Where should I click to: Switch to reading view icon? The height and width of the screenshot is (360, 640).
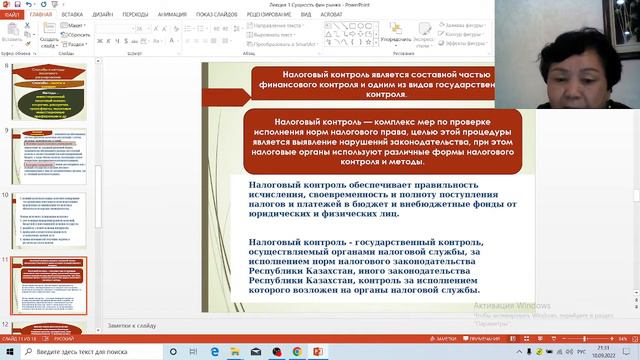540,339
